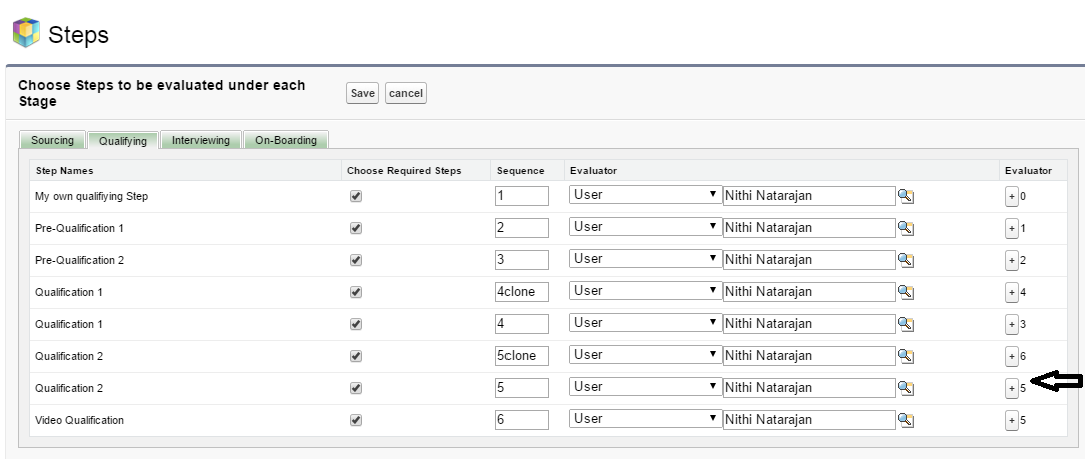Screen dimensions: 1085x459
Task: Uncheck required step for My own qualifying Step
Action: [x=356, y=197]
